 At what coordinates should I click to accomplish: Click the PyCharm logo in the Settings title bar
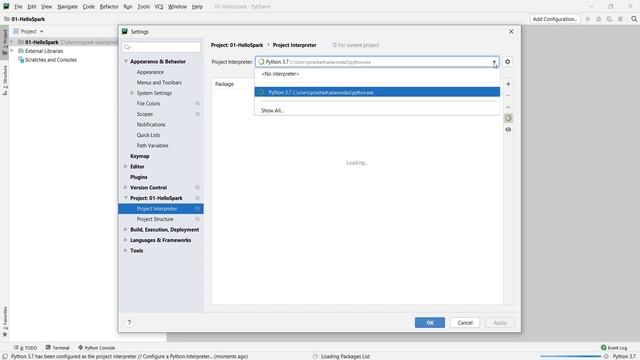[x=125, y=31]
